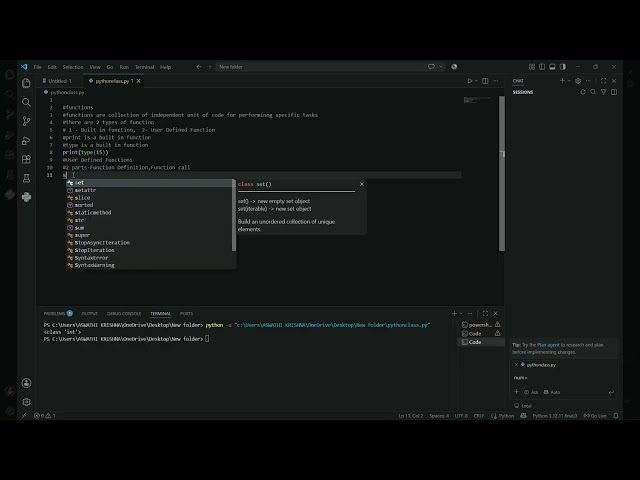Image resolution: width=640 pixels, height=480 pixels.
Task: Maximize the Chat panel
Action: click(x=604, y=81)
